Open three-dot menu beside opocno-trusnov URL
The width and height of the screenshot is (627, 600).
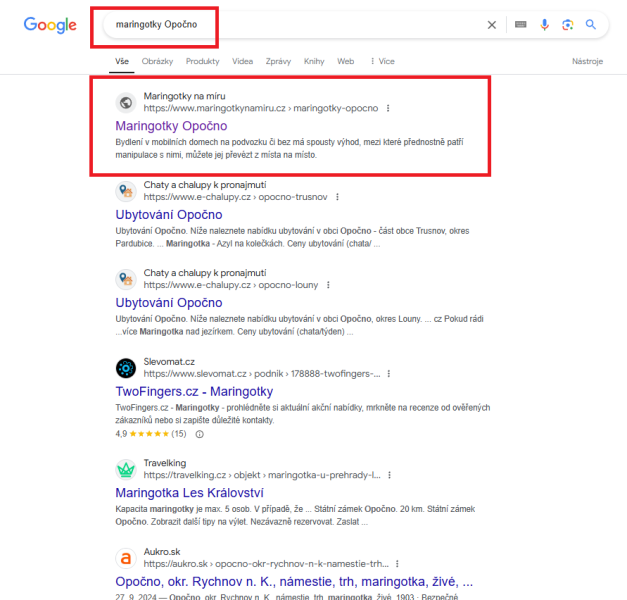(337, 197)
